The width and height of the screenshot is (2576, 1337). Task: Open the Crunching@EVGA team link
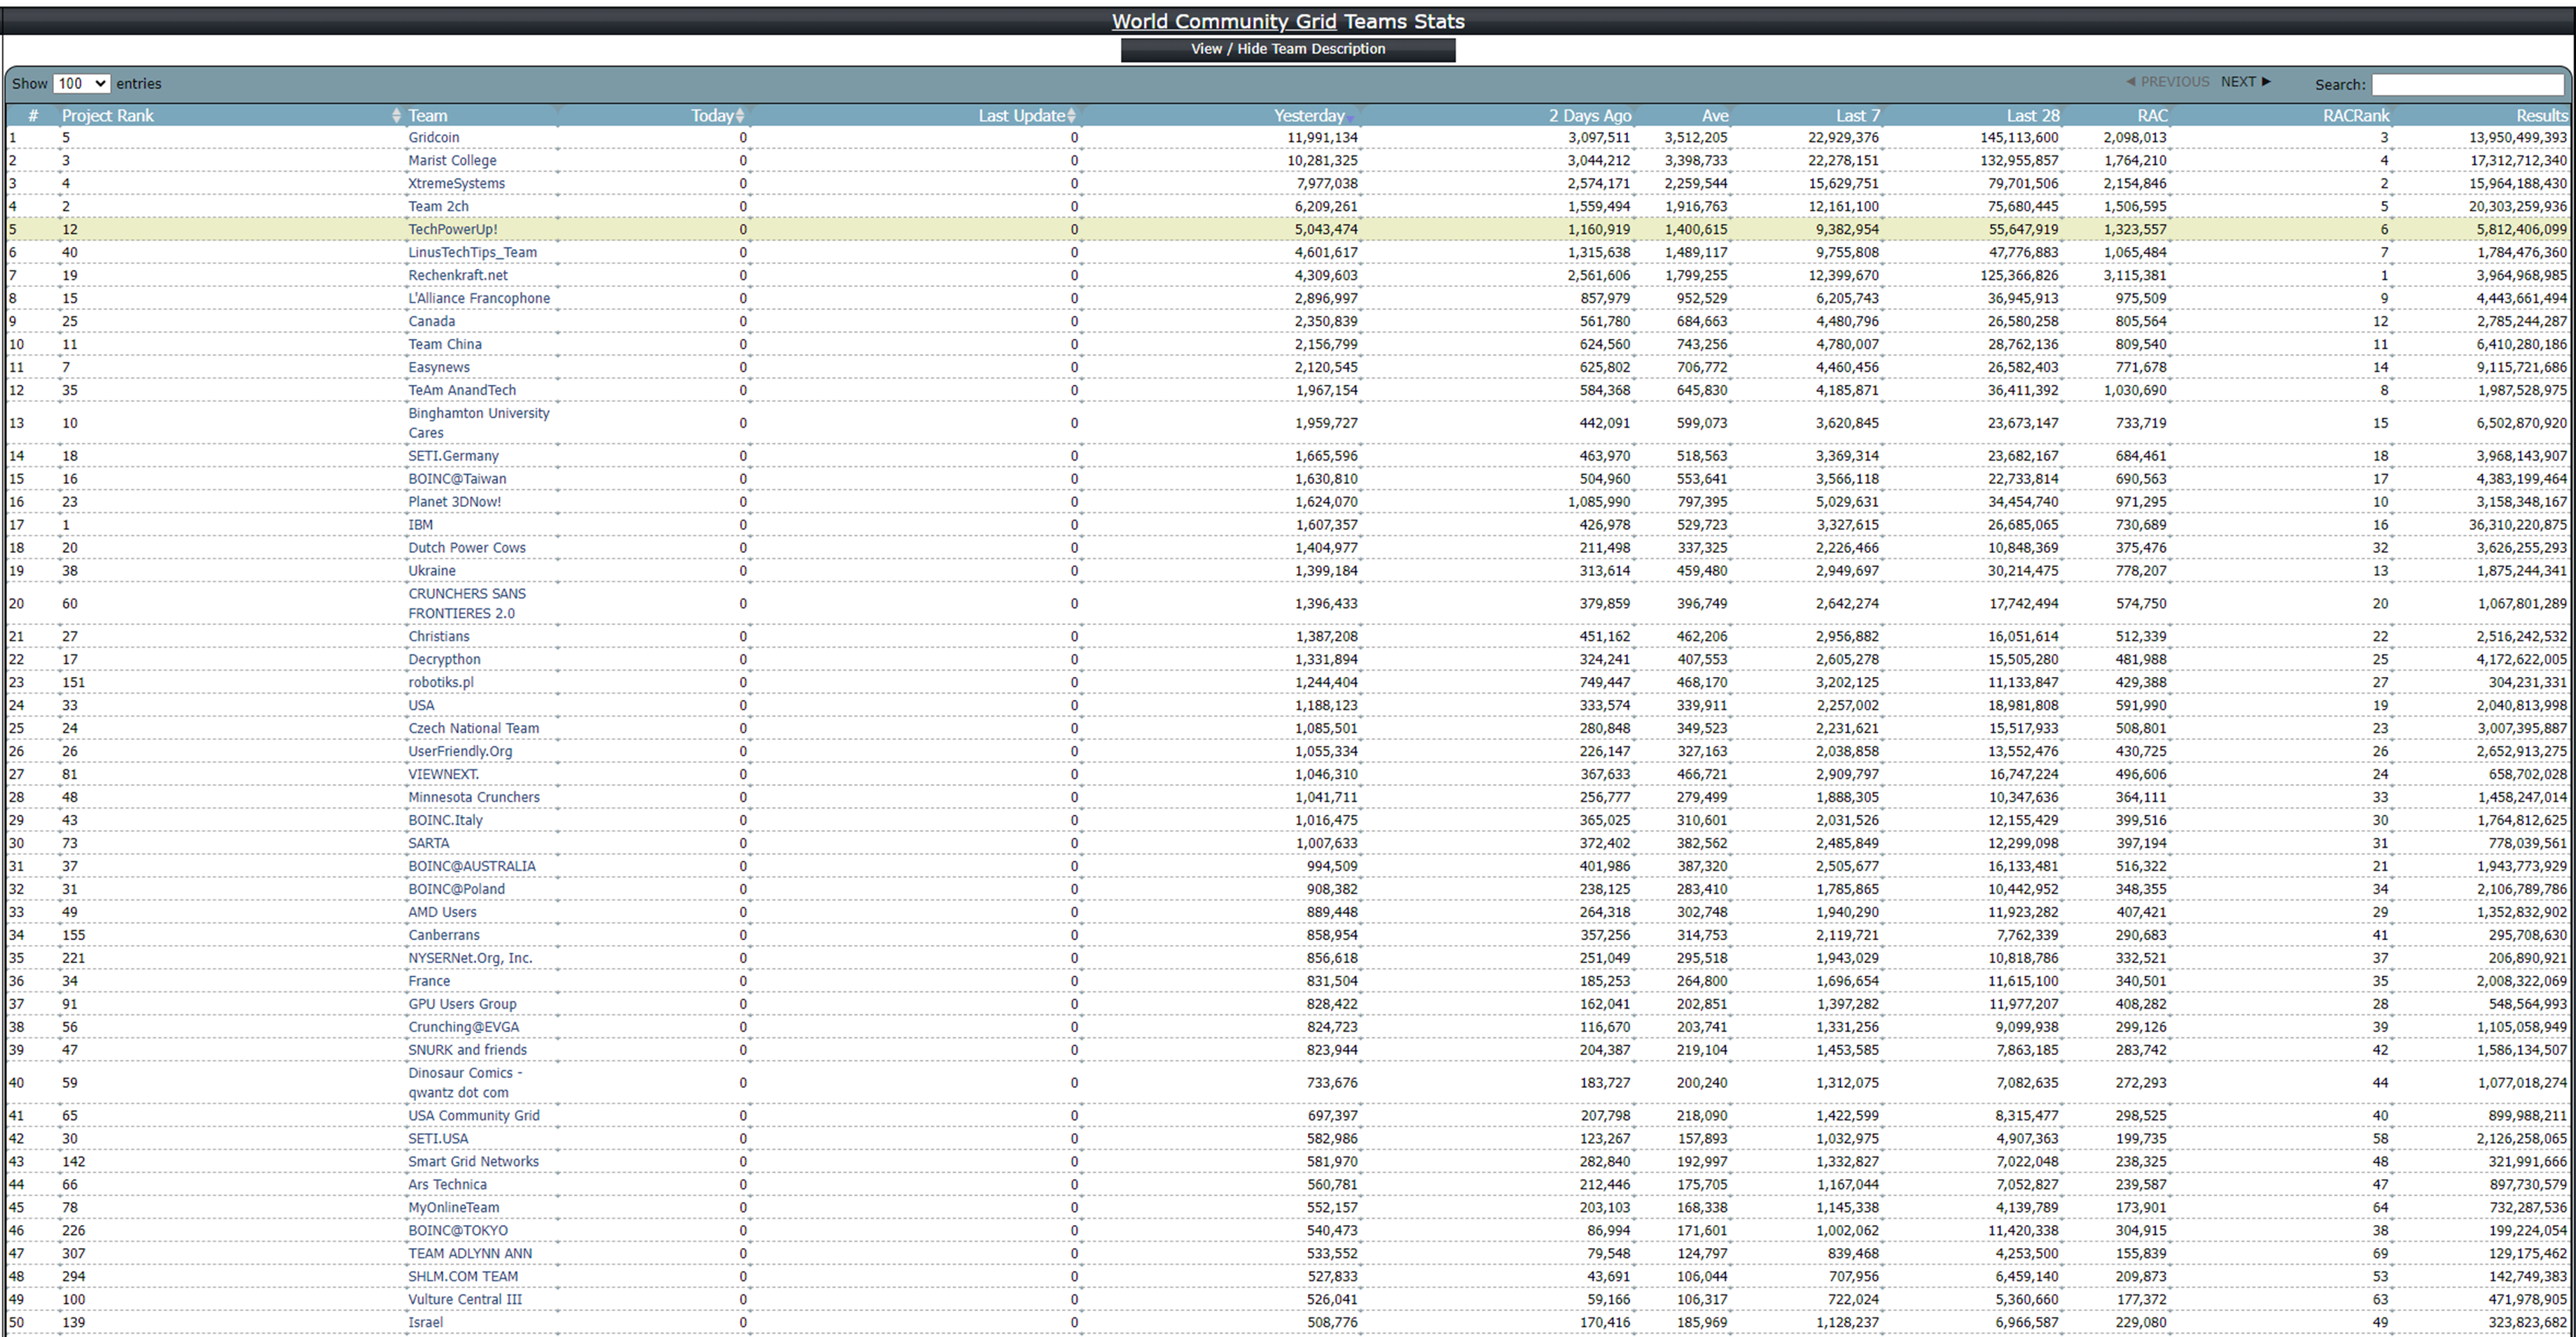point(463,1028)
